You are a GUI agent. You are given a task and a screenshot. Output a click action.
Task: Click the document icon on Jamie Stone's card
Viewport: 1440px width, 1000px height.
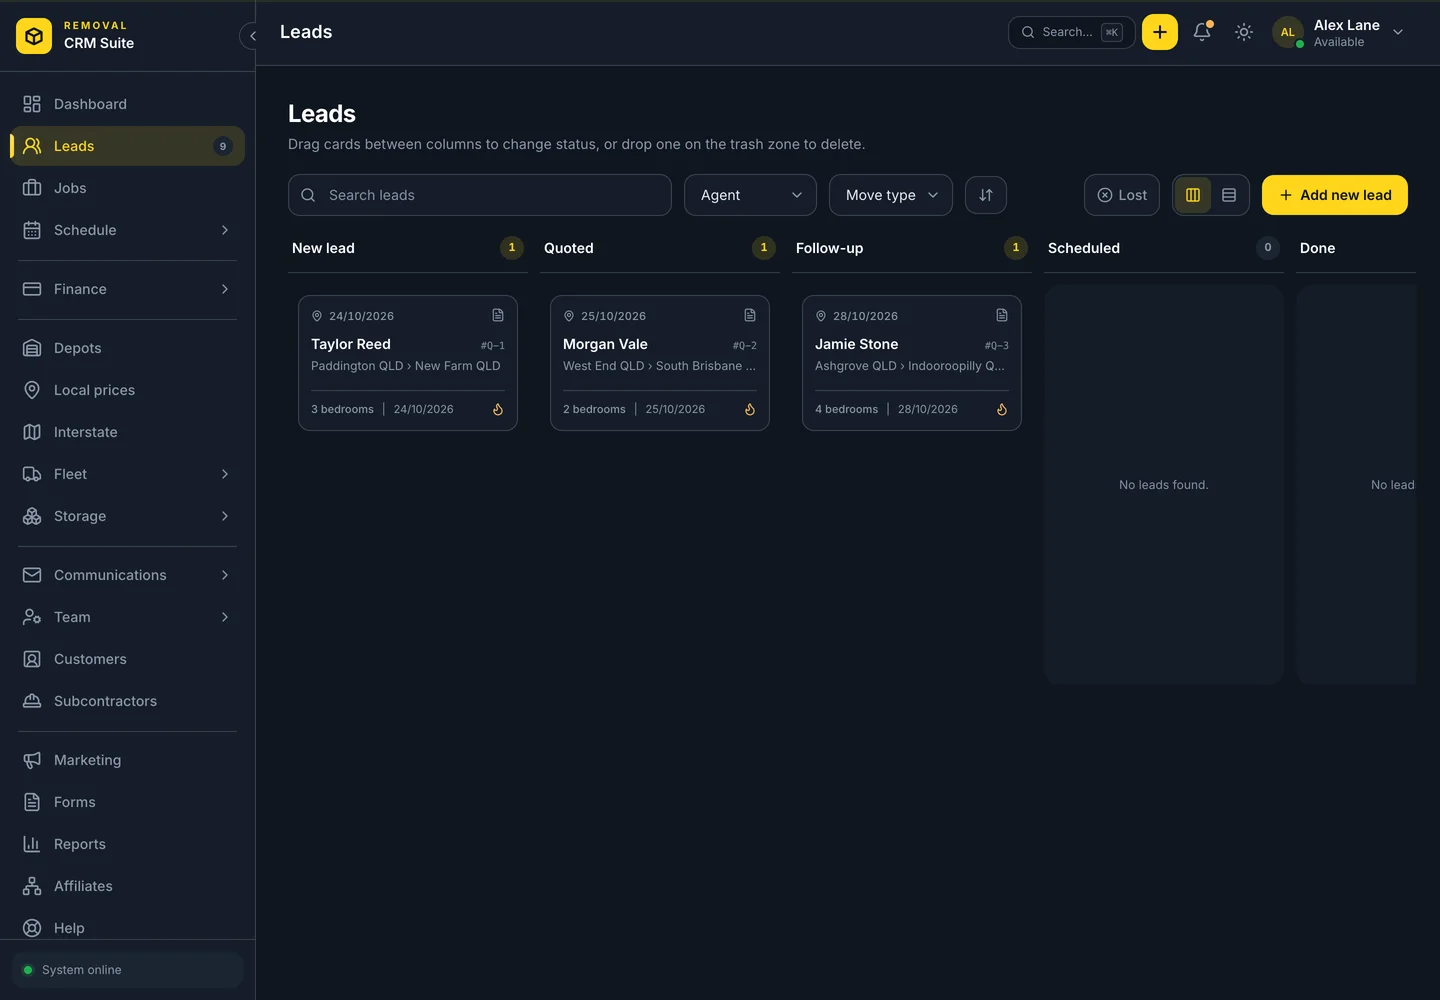click(x=1002, y=315)
